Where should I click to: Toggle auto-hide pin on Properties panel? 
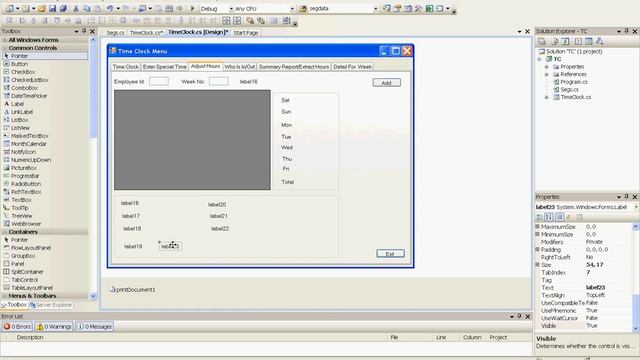point(627,197)
